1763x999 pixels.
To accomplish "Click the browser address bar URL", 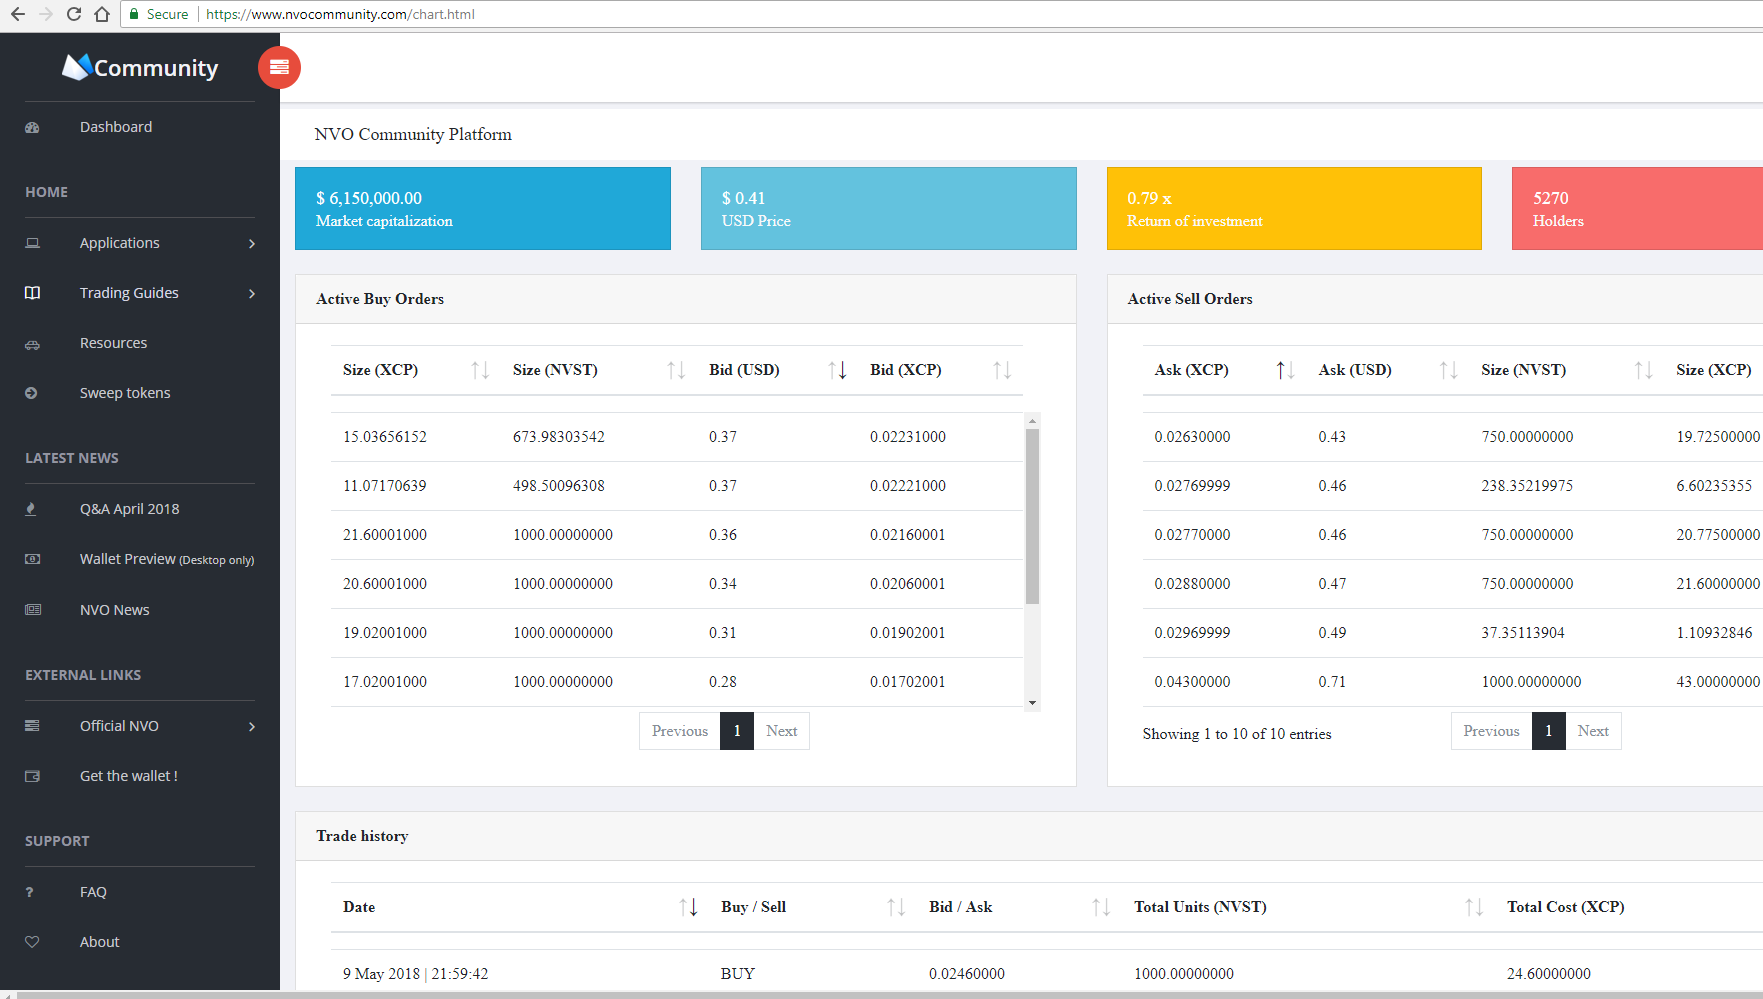I will [340, 14].
